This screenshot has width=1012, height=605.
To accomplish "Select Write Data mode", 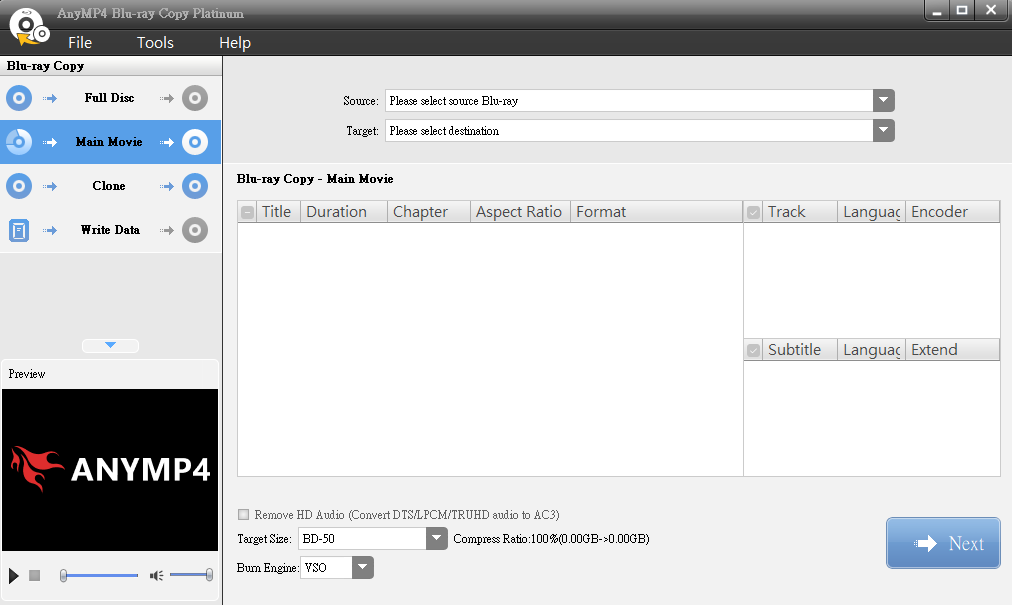I will tap(110, 230).
